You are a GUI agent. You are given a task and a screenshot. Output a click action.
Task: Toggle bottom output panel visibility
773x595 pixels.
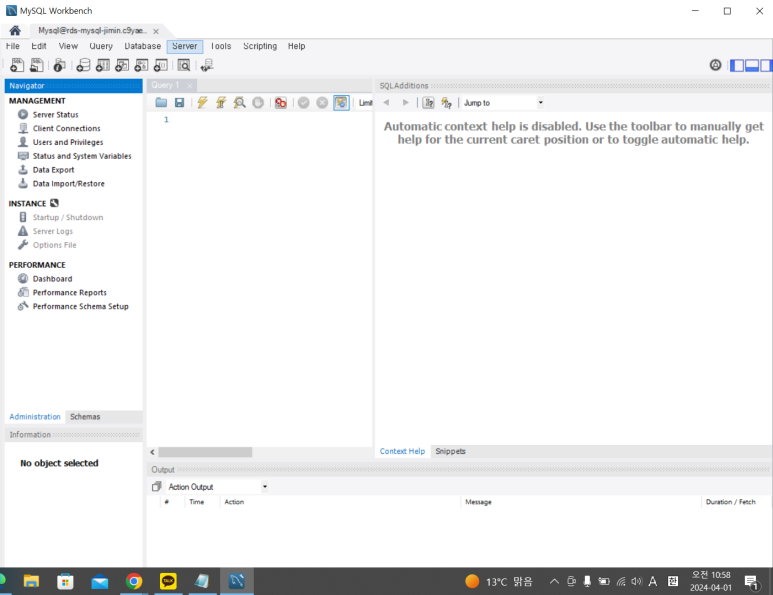coord(752,65)
